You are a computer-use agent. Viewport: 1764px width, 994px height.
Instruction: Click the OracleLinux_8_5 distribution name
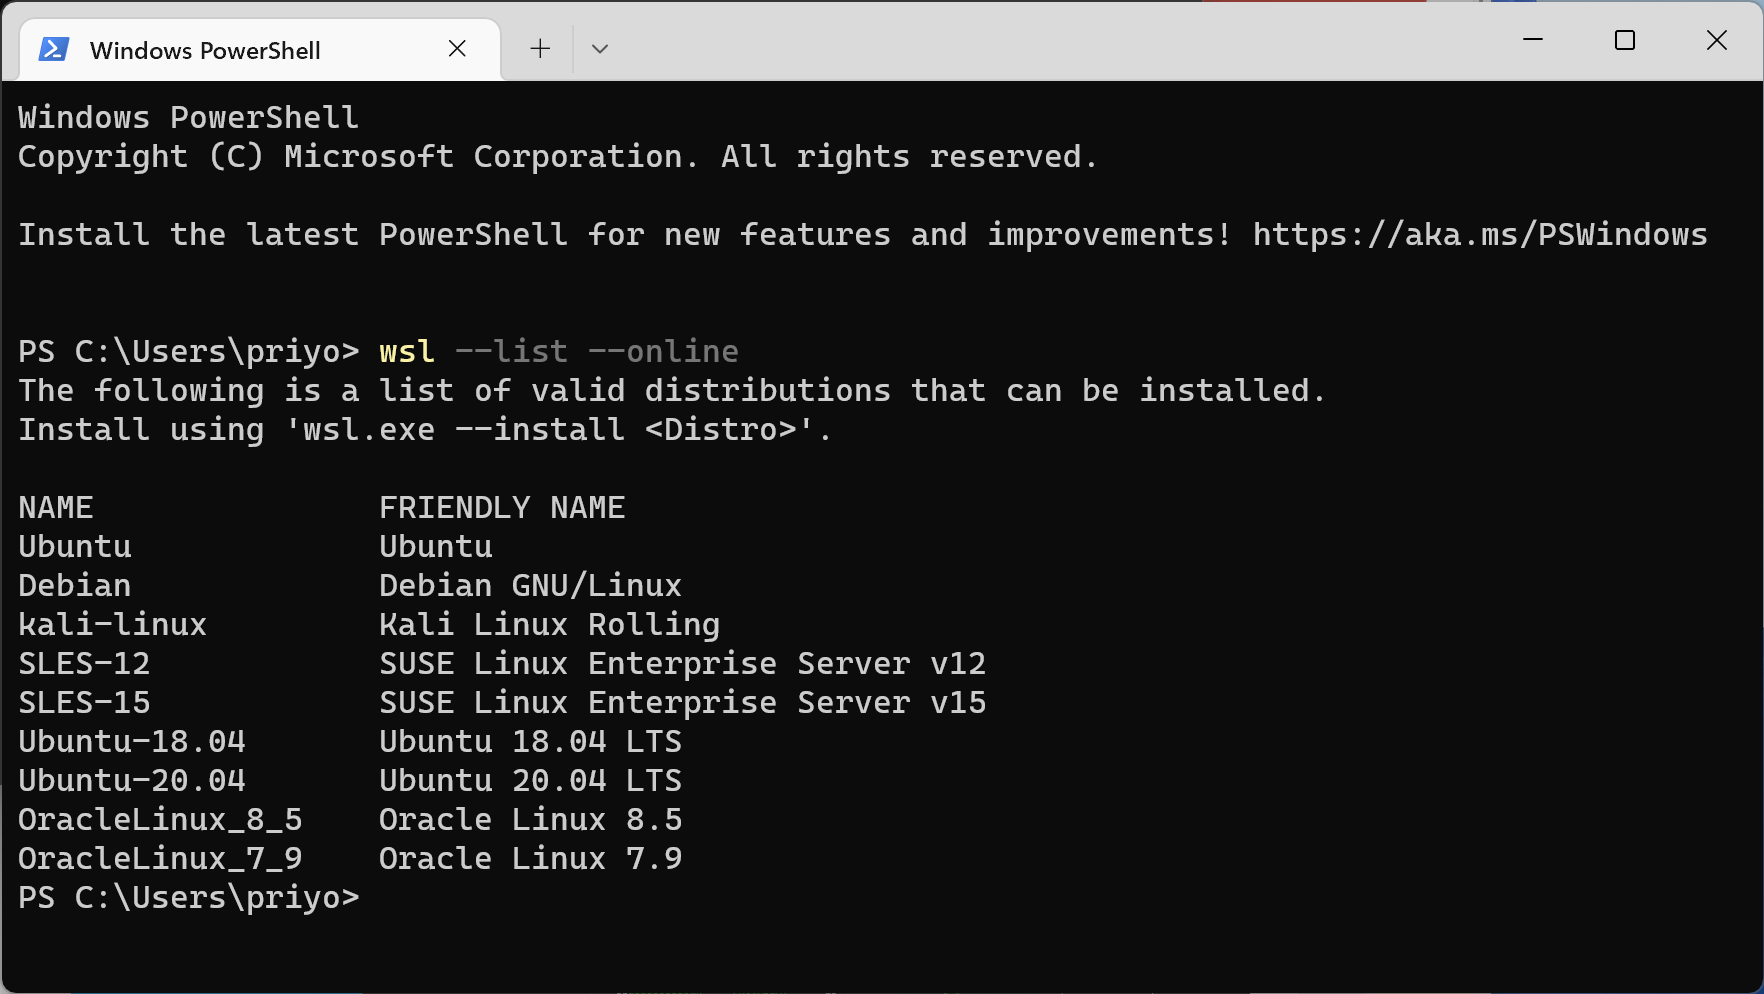coord(160,820)
